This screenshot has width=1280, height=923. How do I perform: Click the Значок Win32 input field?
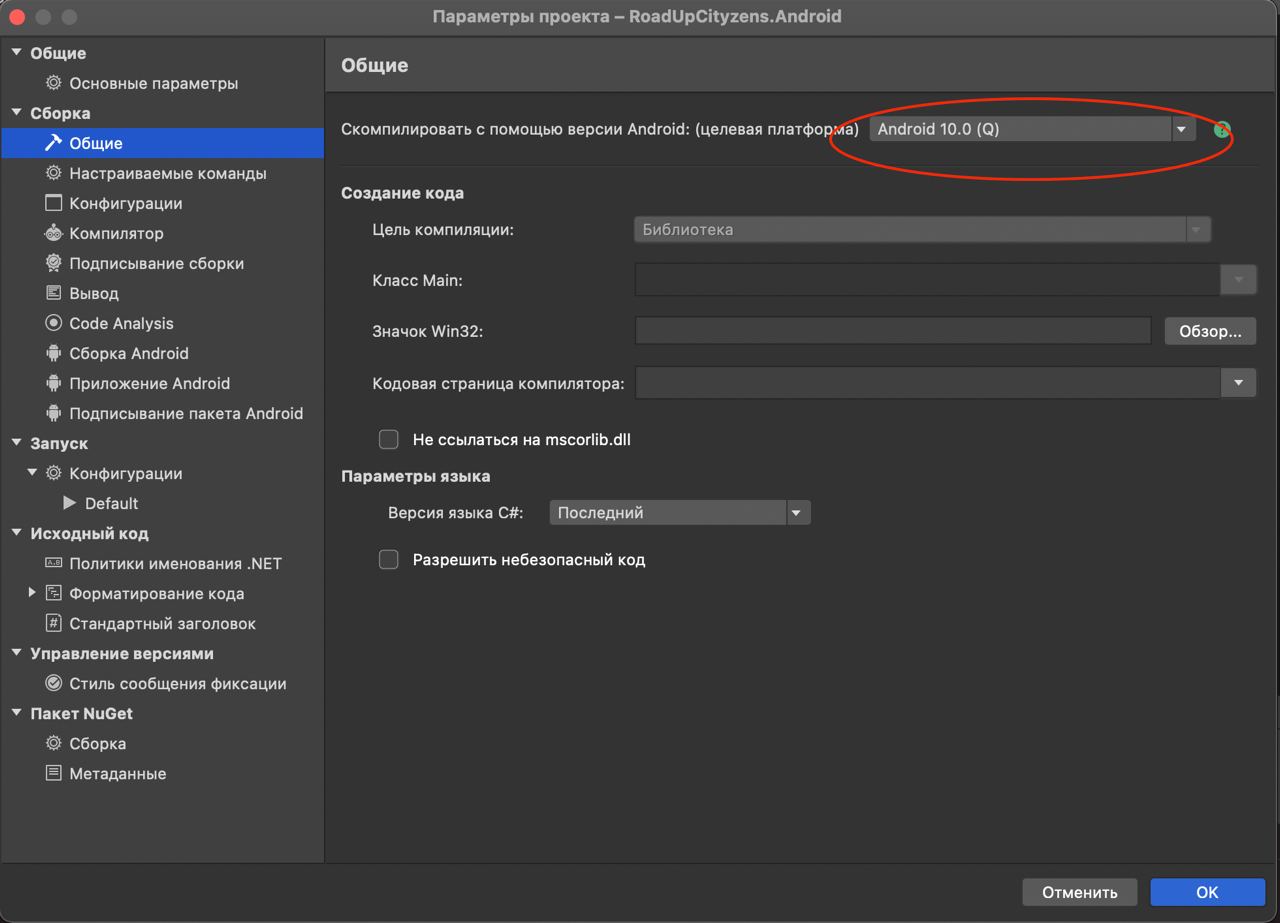[893, 331]
